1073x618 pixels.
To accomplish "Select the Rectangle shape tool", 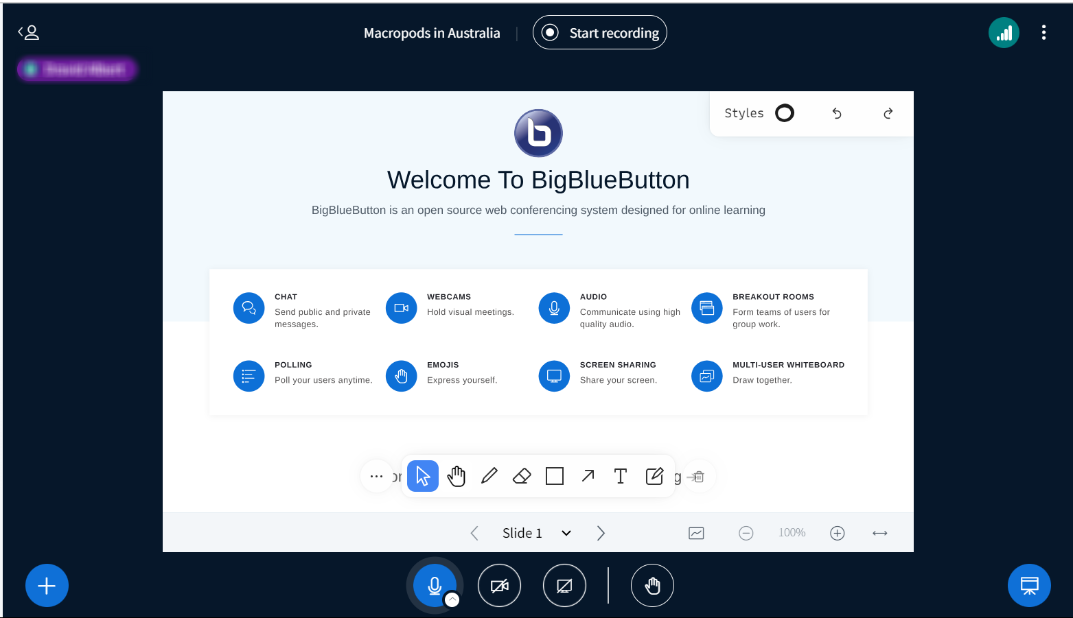I will [554, 476].
